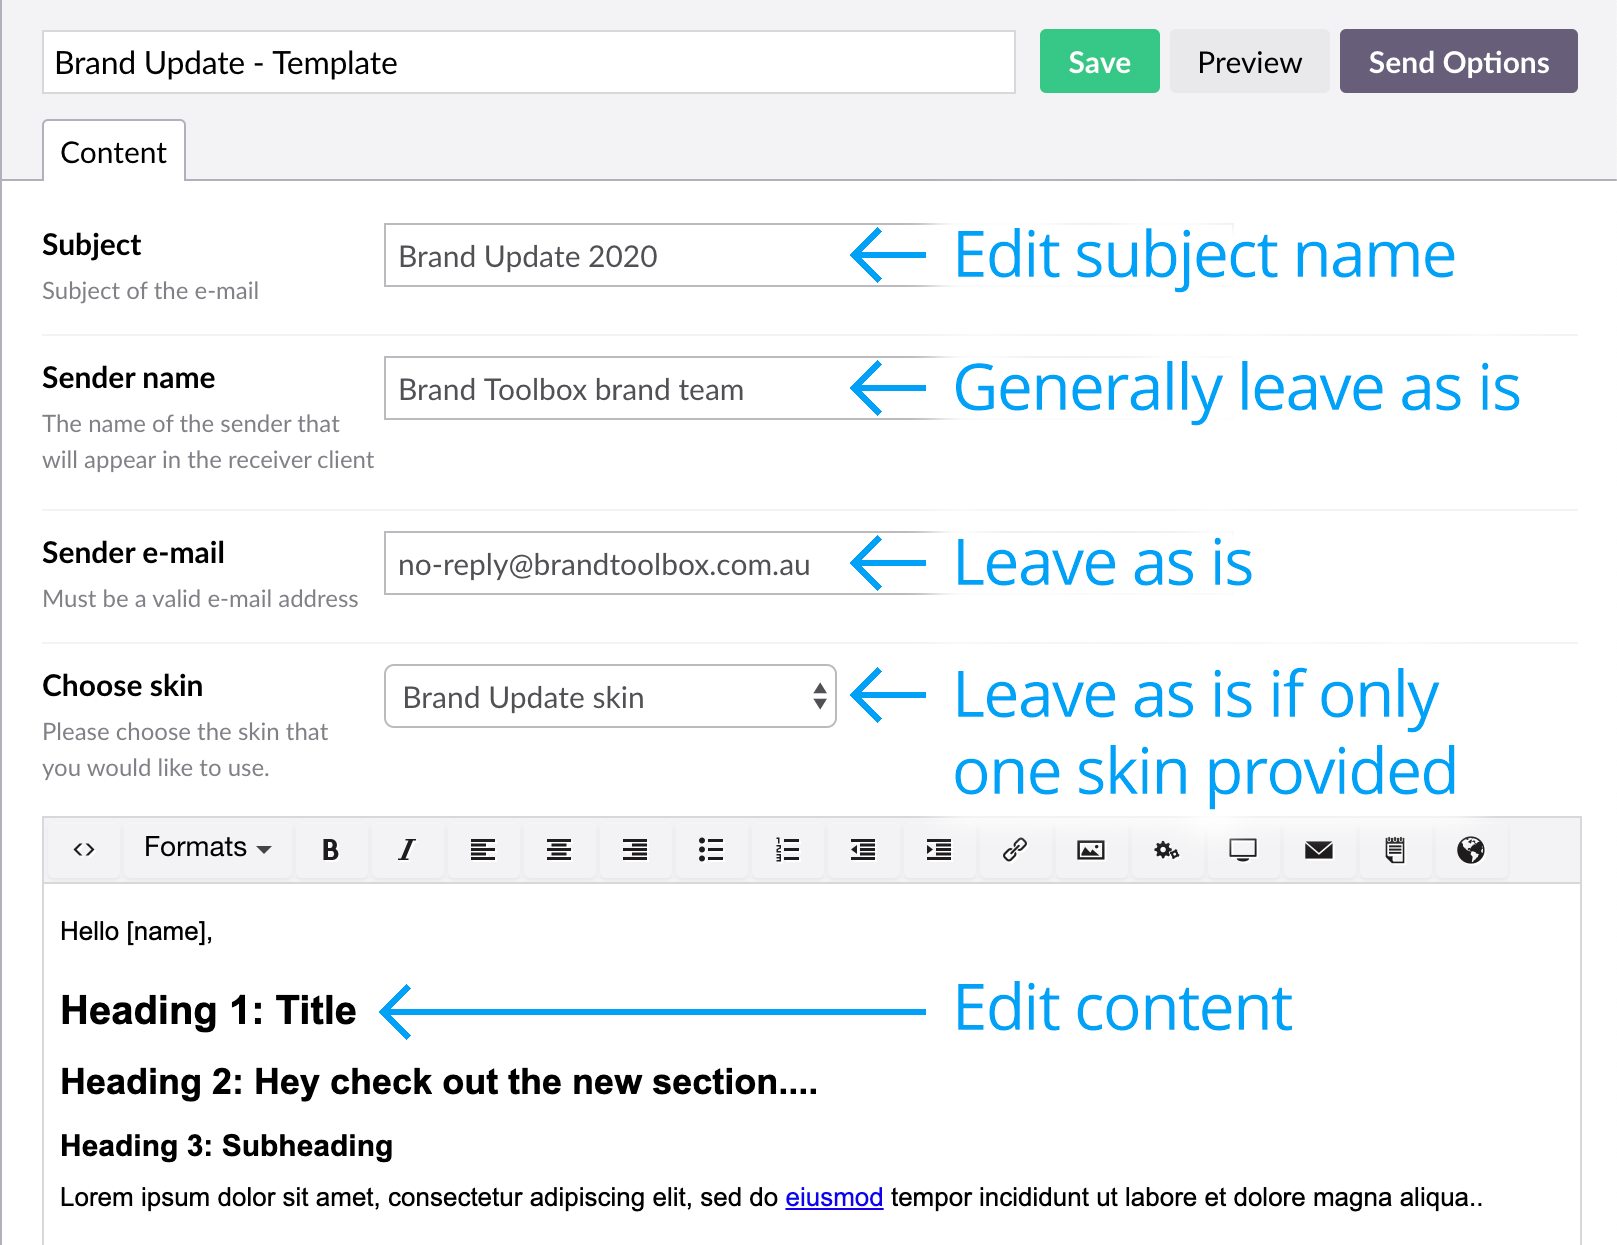The width and height of the screenshot is (1617, 1245).
Task: Click the Preview button
Action: pyautogui.click(x=1250, y=62)
